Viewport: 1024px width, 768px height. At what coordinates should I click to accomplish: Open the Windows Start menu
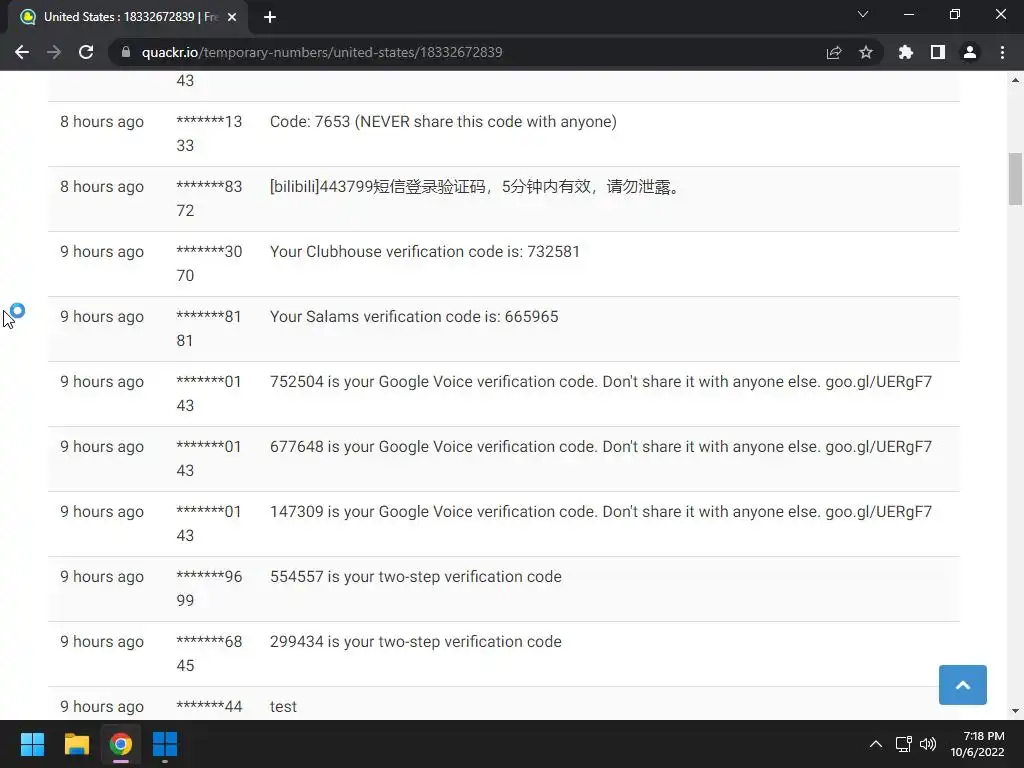click(x=32, y=744)
